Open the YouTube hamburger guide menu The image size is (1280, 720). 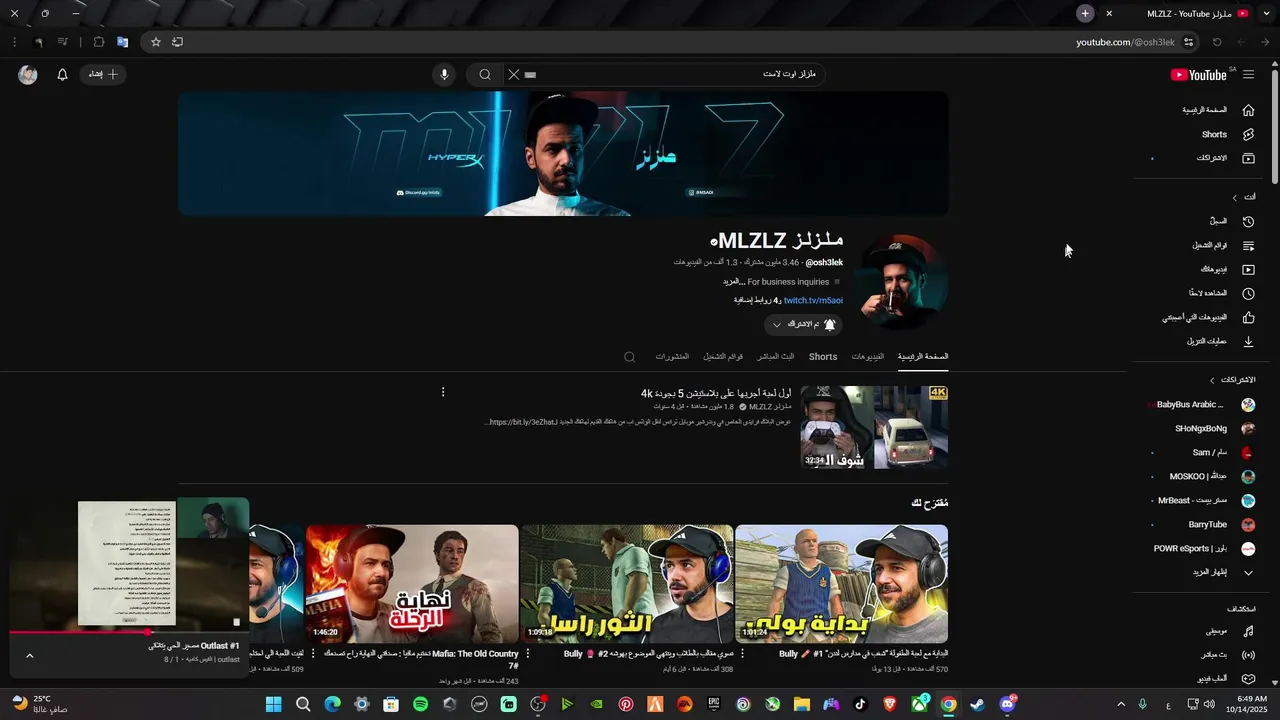tap(1248, 75)
